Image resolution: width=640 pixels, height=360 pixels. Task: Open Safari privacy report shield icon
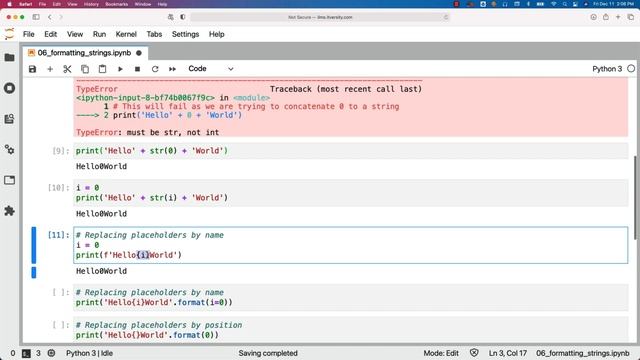tap(182, 17)
